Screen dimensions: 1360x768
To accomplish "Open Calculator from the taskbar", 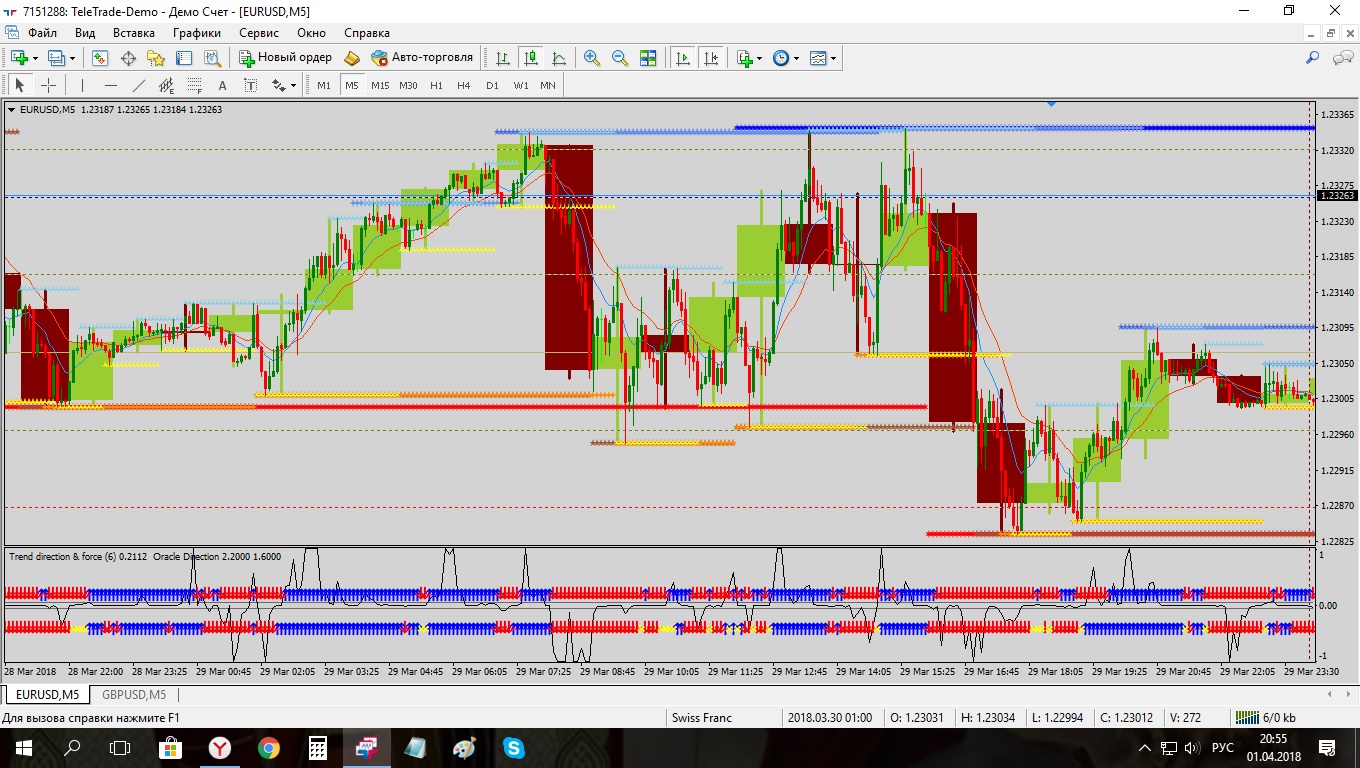I will (318, 747).
